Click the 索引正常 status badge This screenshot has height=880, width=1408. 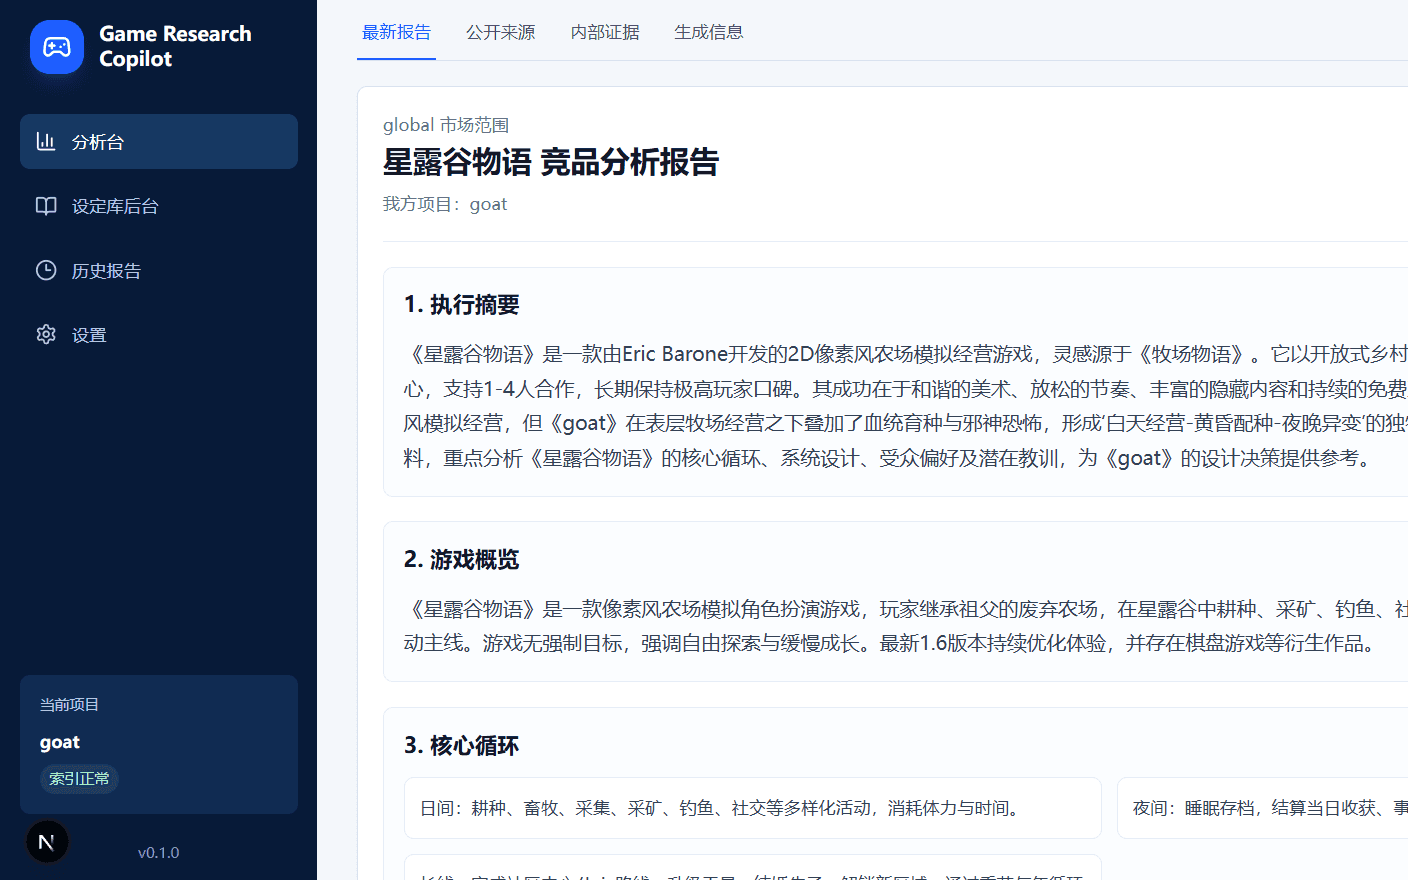point(79,778)
